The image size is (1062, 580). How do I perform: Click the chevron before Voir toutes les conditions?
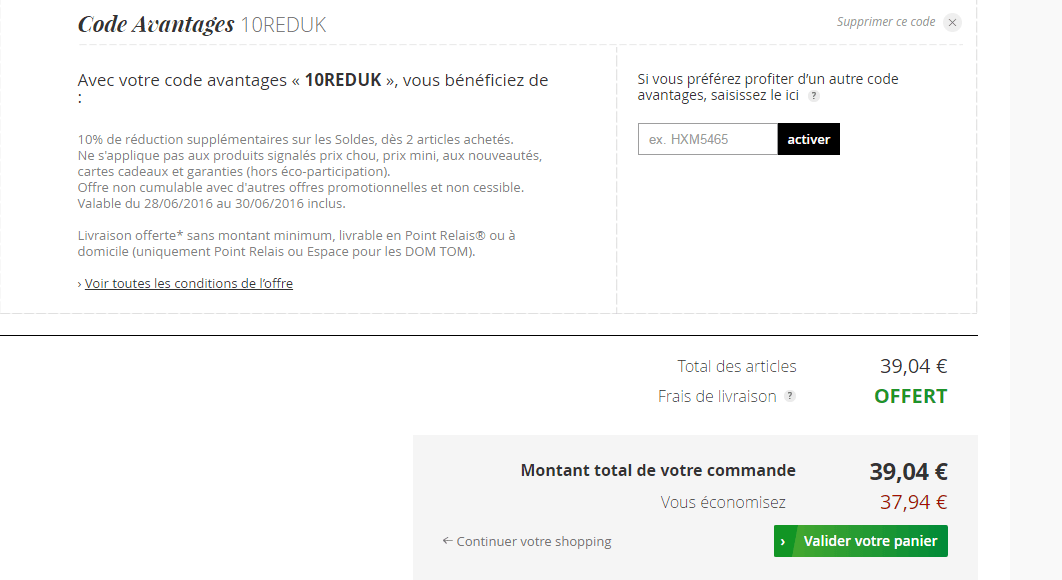pyautogui.click(x=80, y=284)
